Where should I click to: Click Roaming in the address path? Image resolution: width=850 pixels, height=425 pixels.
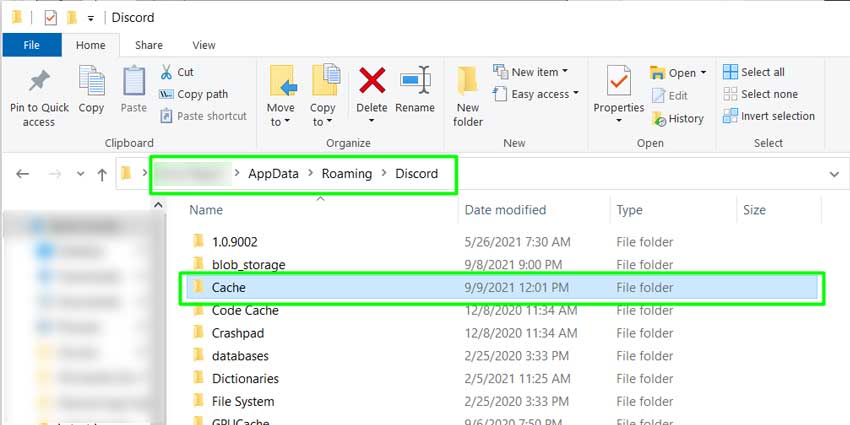pyautogui.click(x=347, y=173)
